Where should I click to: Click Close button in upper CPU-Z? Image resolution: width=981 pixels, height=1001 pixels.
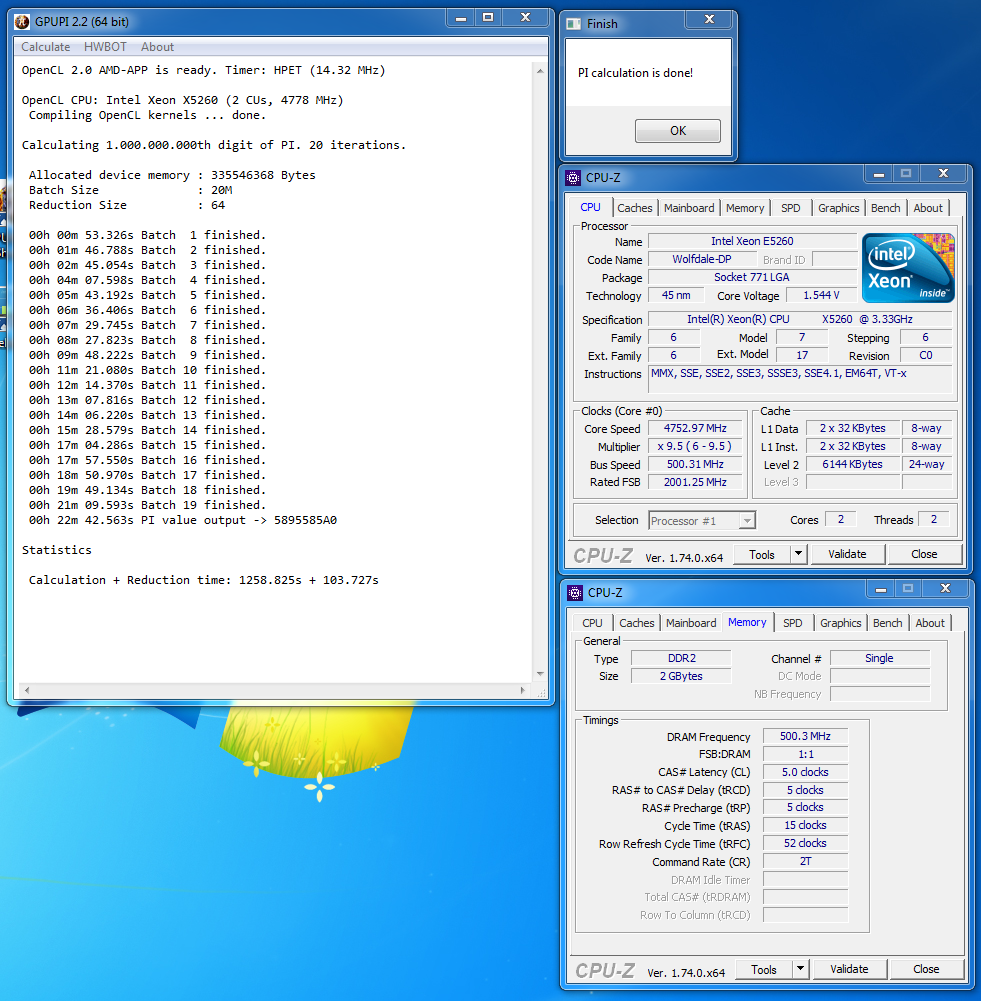[924, 554]
